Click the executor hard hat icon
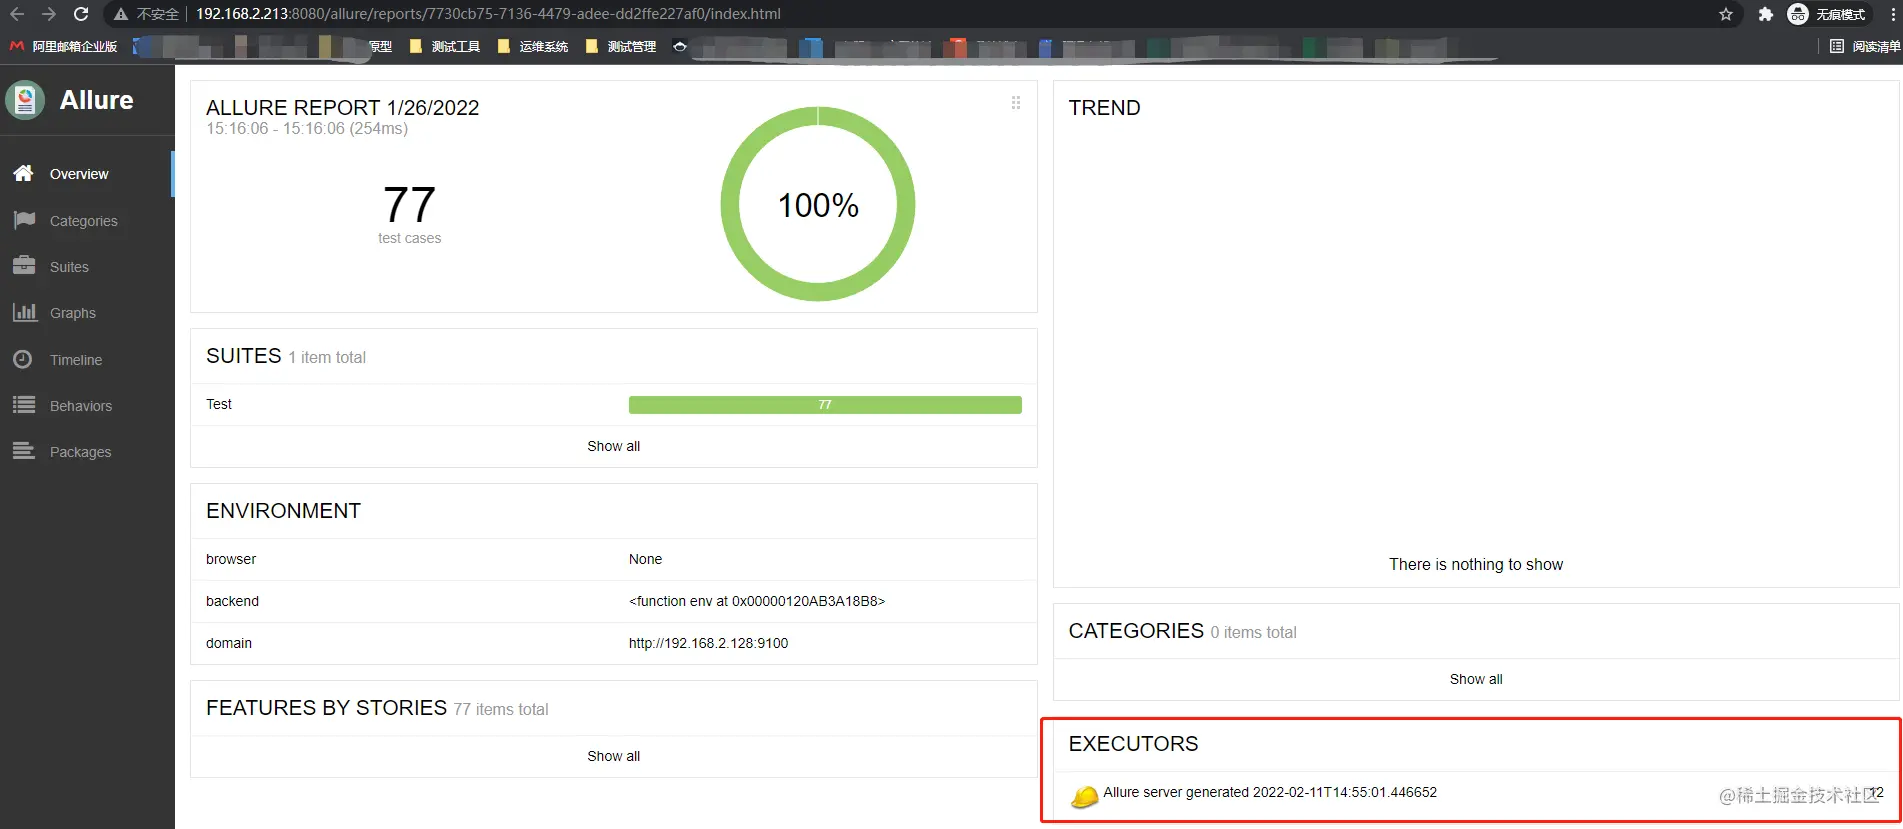The width and height of the screenshot is (1903, 829). (x=1084, y=795)
